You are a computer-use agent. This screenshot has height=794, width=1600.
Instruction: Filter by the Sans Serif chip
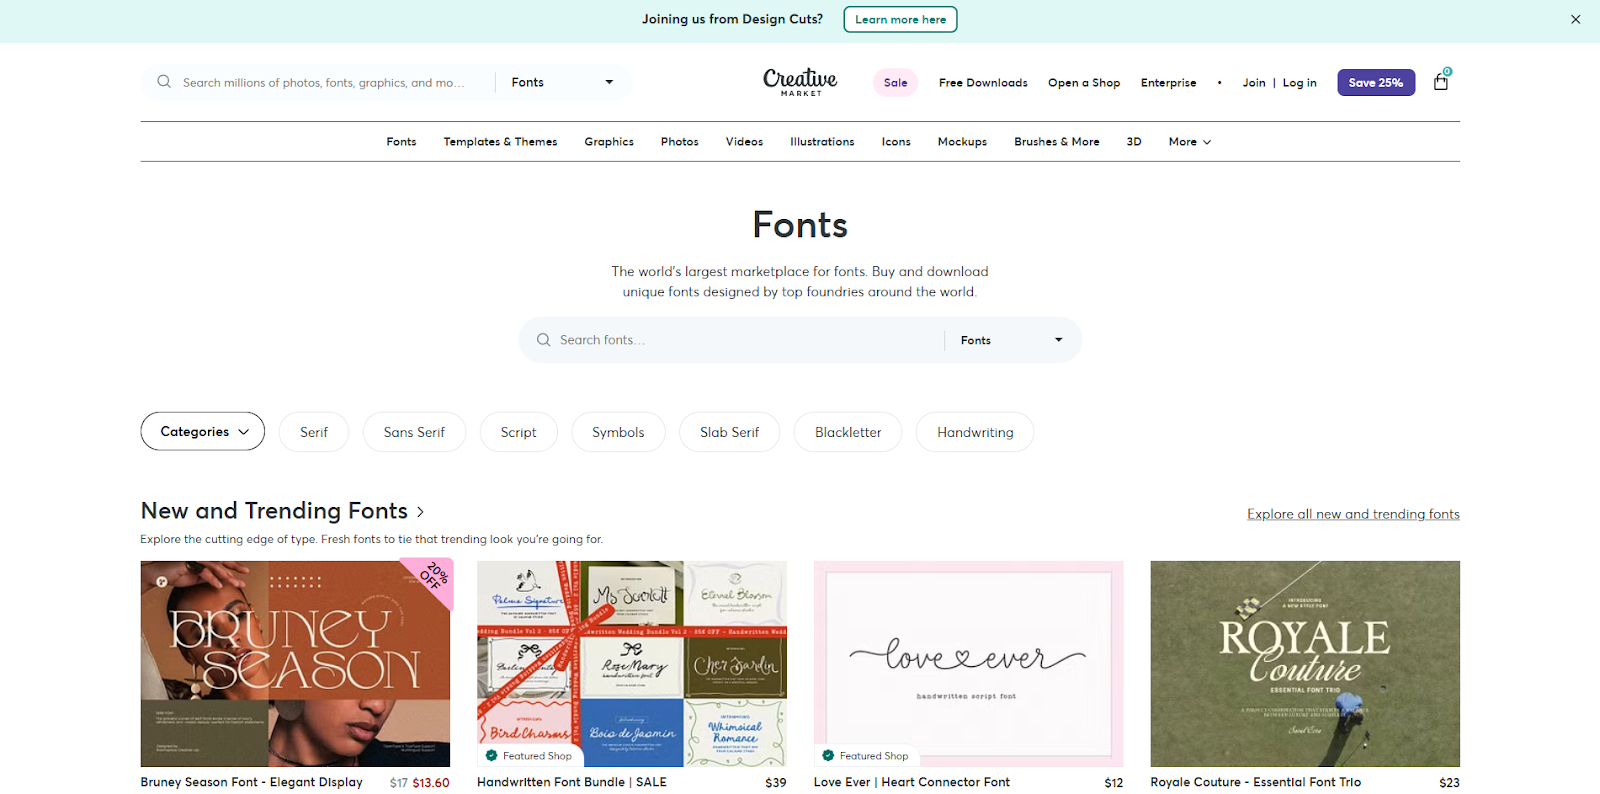[414, 432]
